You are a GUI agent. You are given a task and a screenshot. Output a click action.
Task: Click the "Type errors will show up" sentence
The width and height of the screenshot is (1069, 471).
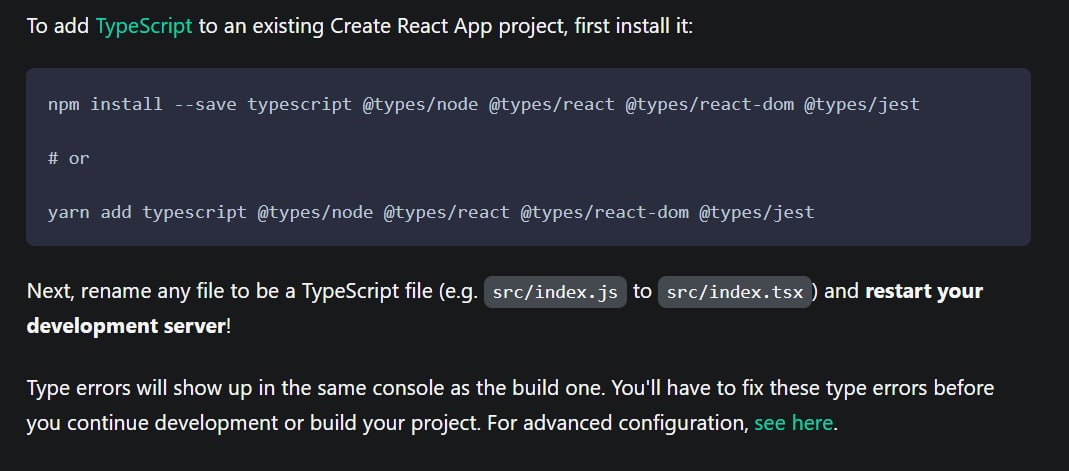(140, 387)
